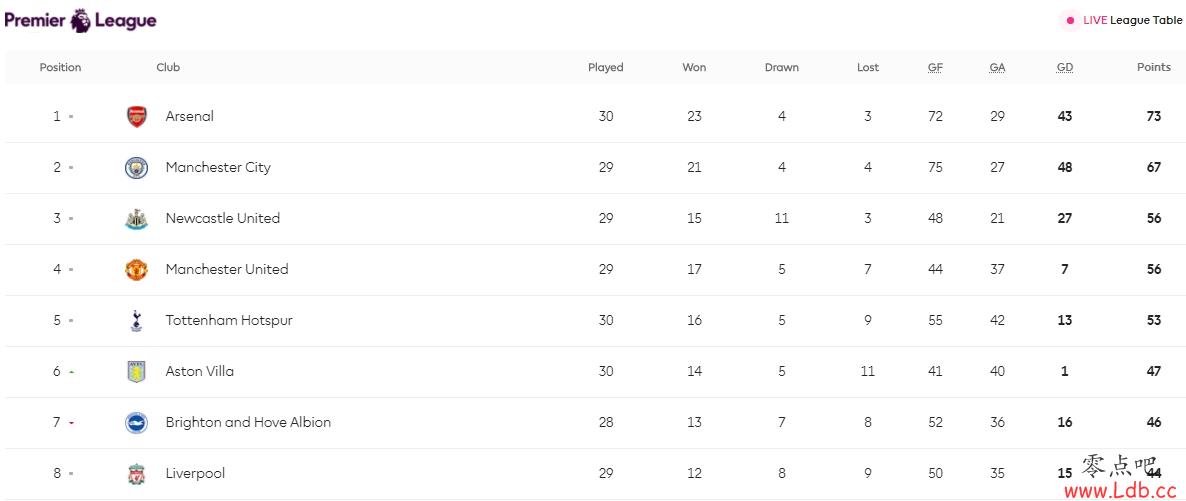Open the Brighton and Hove Albion link

[248, 422]
